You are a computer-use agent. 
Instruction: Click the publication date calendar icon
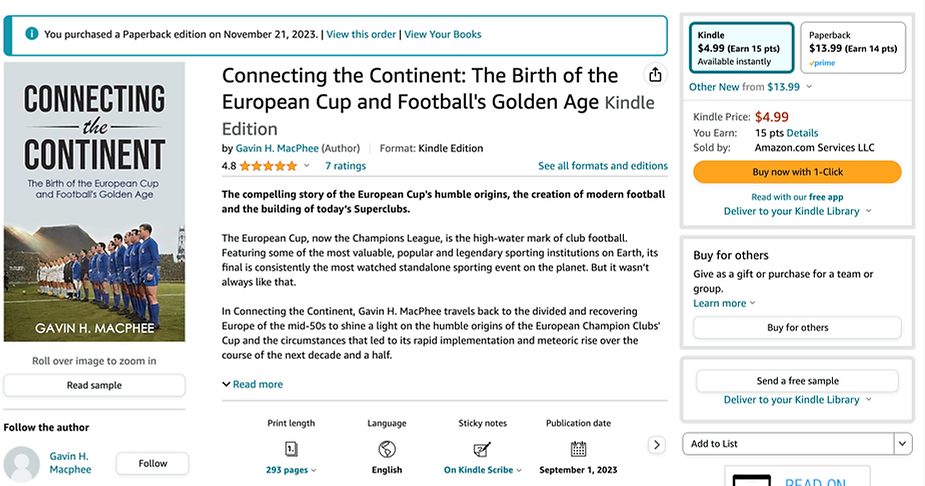point(578,449)
